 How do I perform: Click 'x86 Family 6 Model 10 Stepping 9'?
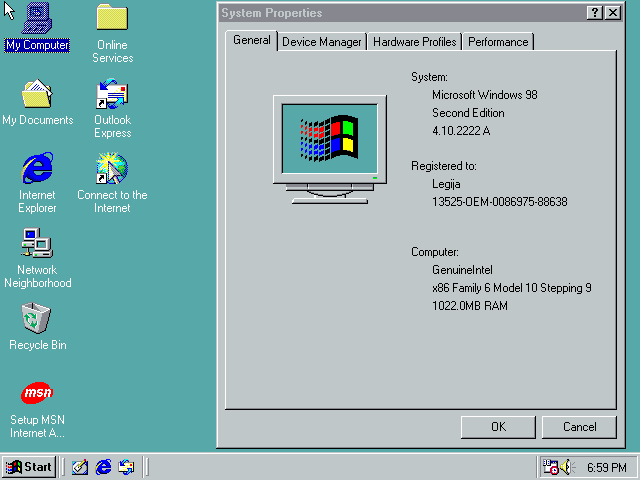[512, 288]
